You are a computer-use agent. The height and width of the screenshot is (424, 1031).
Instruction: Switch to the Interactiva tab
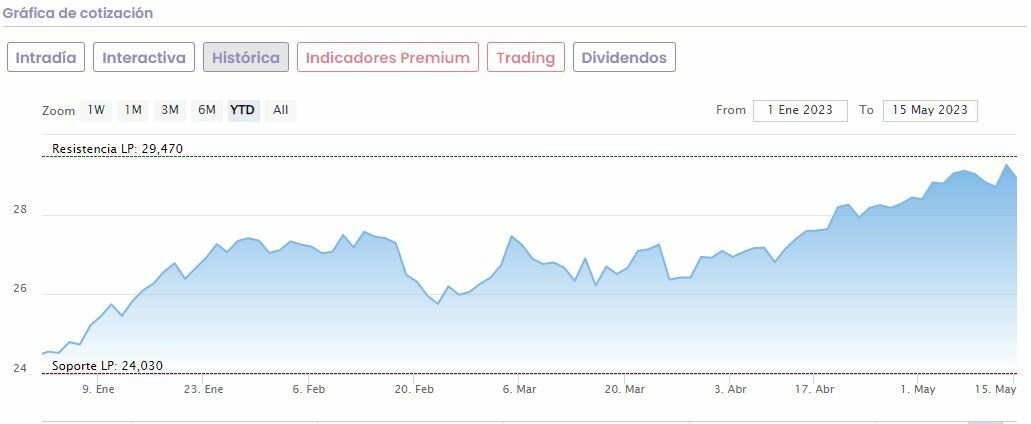(144, 57)
